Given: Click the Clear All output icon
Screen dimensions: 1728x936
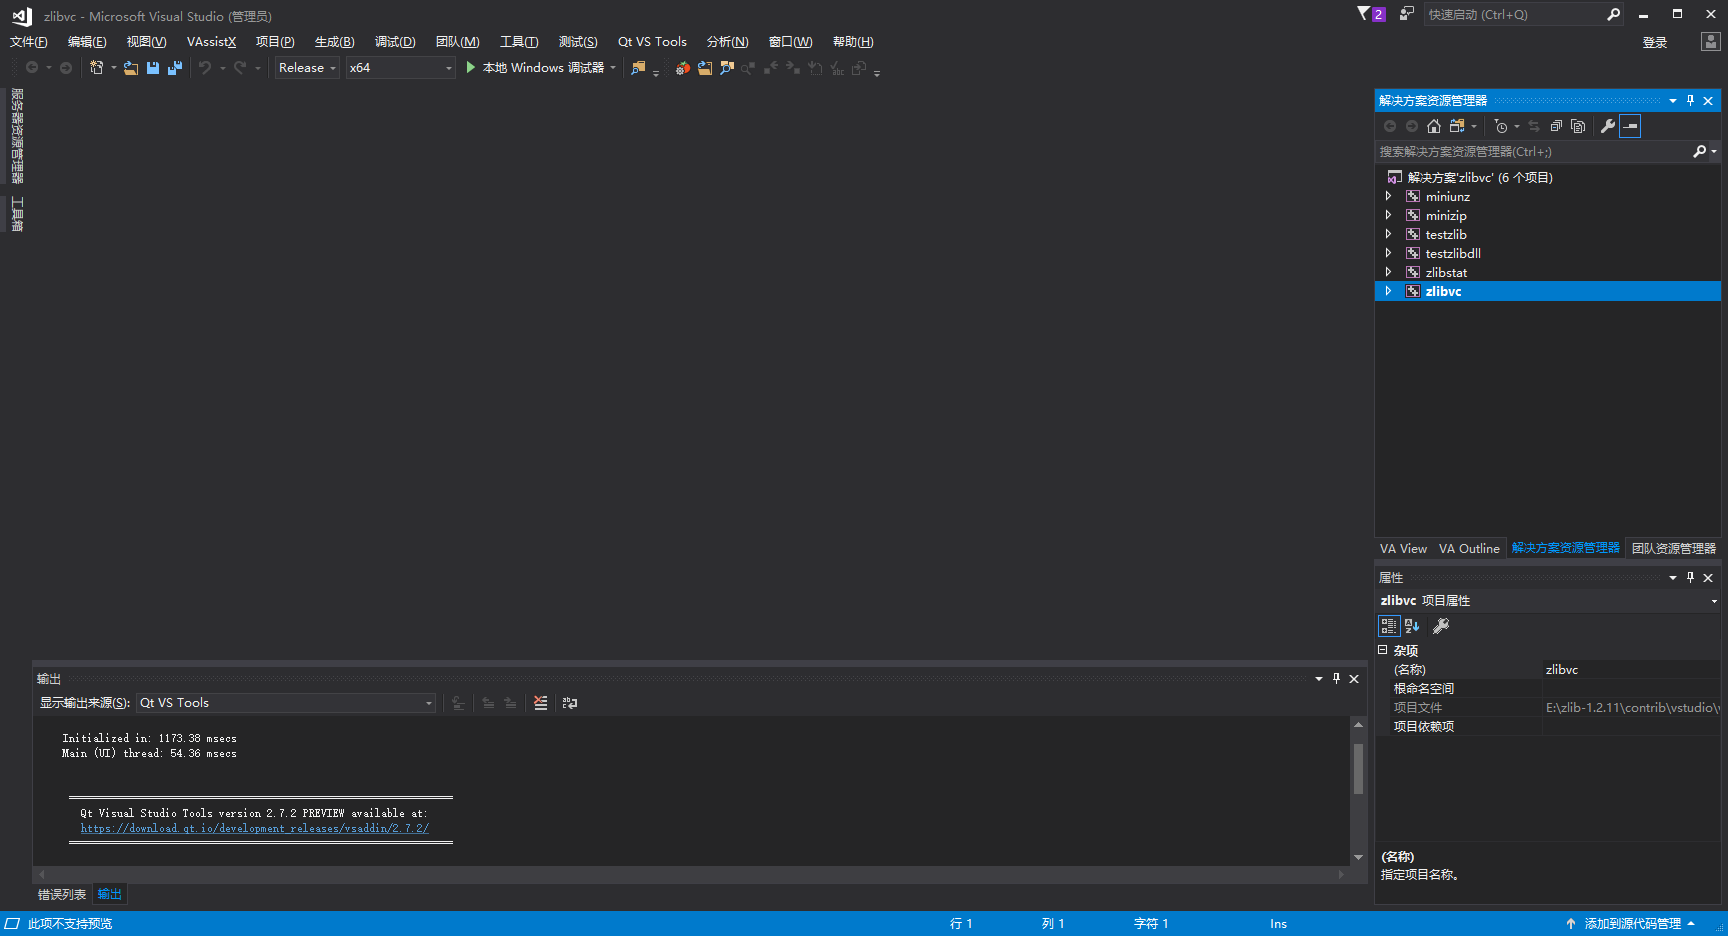Looking at the screenshot, I should tap(541, 703).
